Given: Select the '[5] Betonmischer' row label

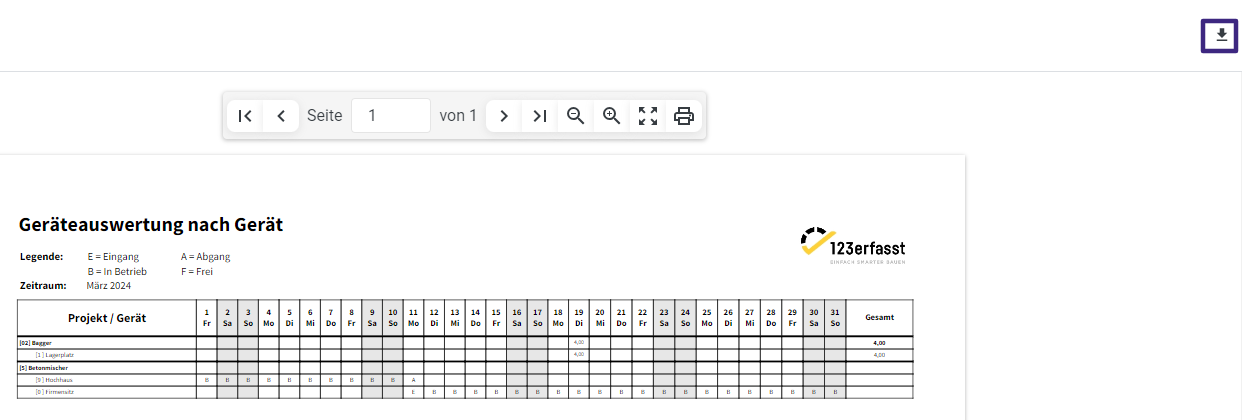Looking at the screenshot, I should (43, 368).
